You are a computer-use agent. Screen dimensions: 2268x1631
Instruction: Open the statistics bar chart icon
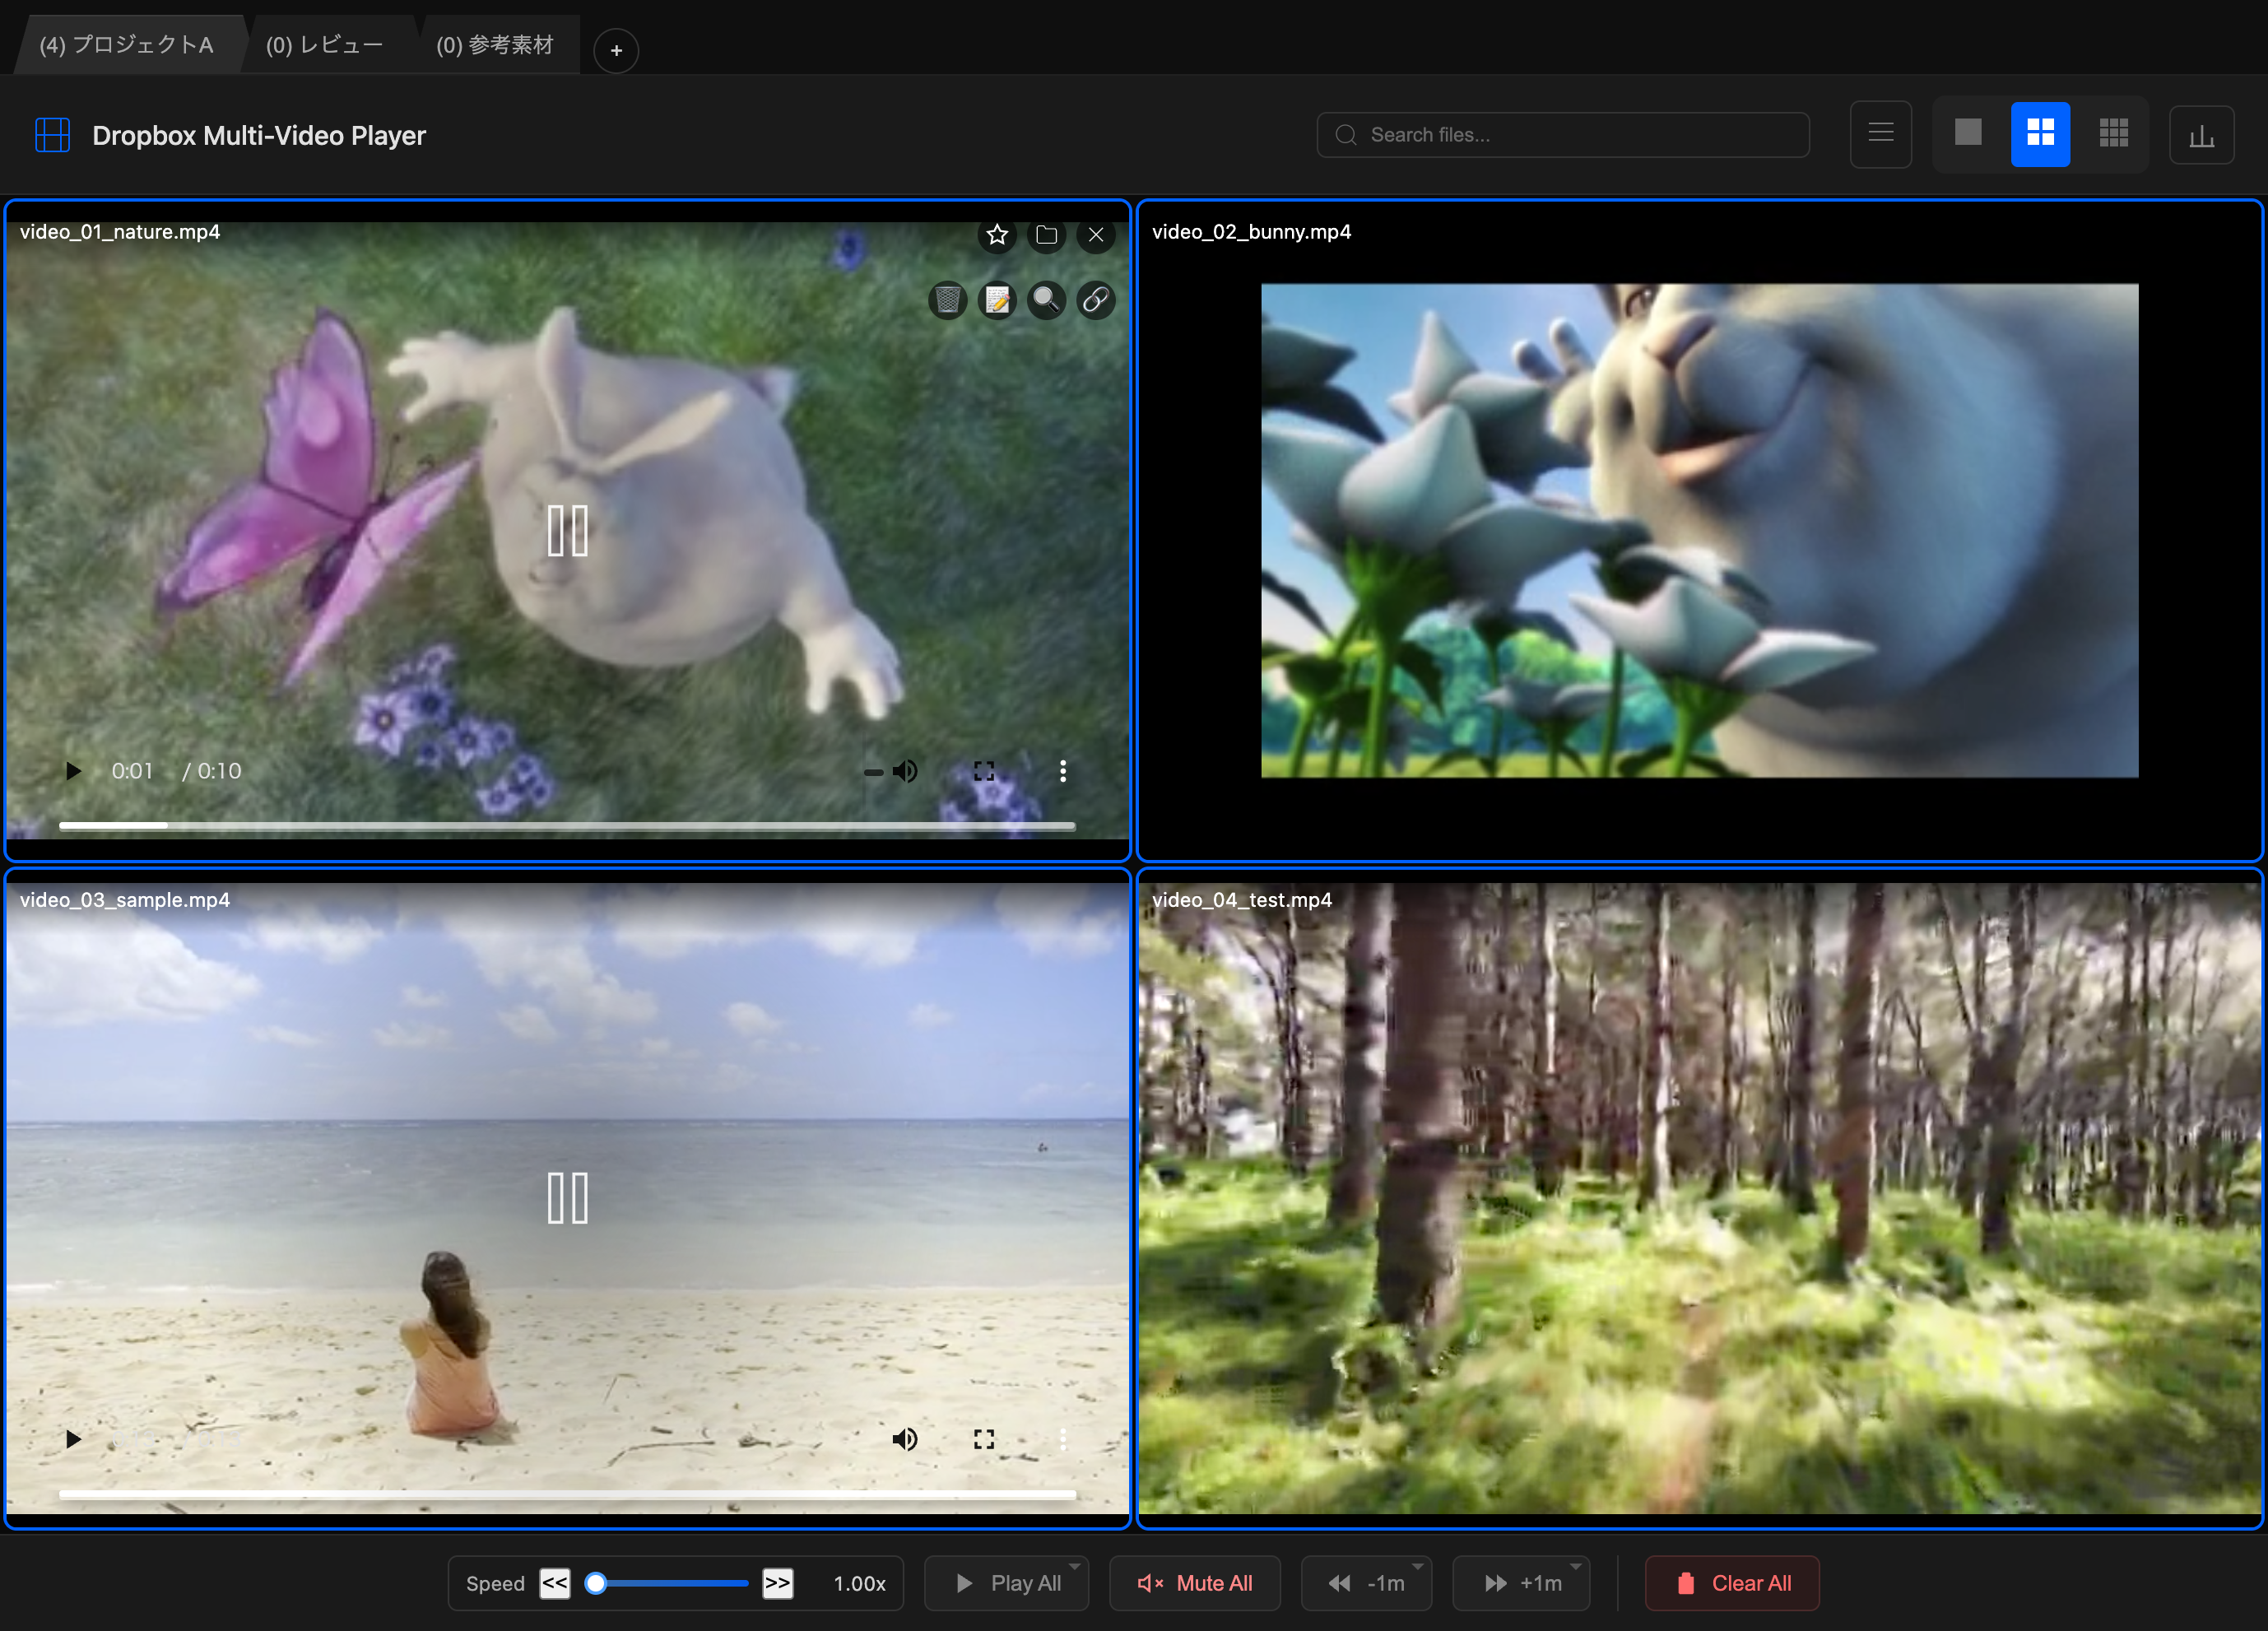click(x=2201, y=135)
